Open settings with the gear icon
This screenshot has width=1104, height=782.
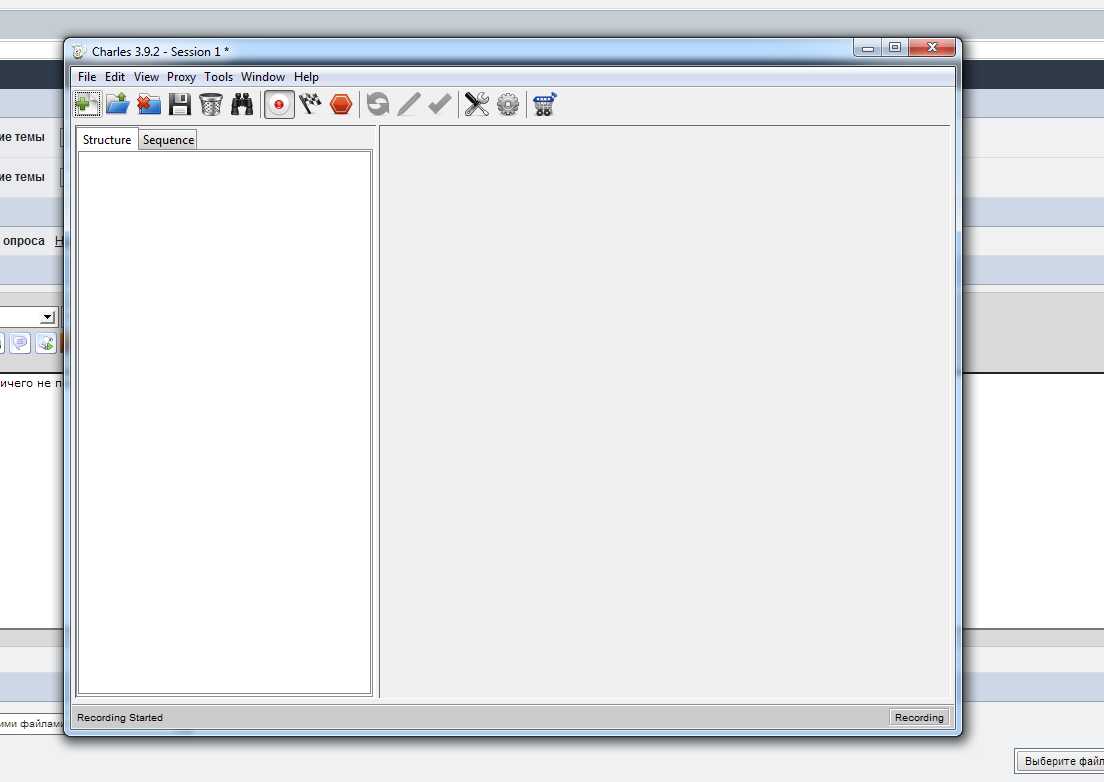pos(508,104)
